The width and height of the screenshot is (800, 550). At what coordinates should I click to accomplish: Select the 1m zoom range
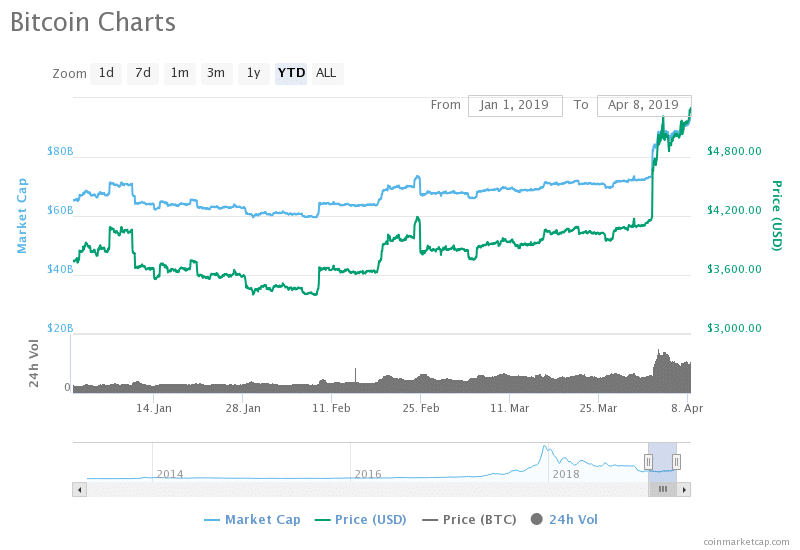[x=180, y=73]
